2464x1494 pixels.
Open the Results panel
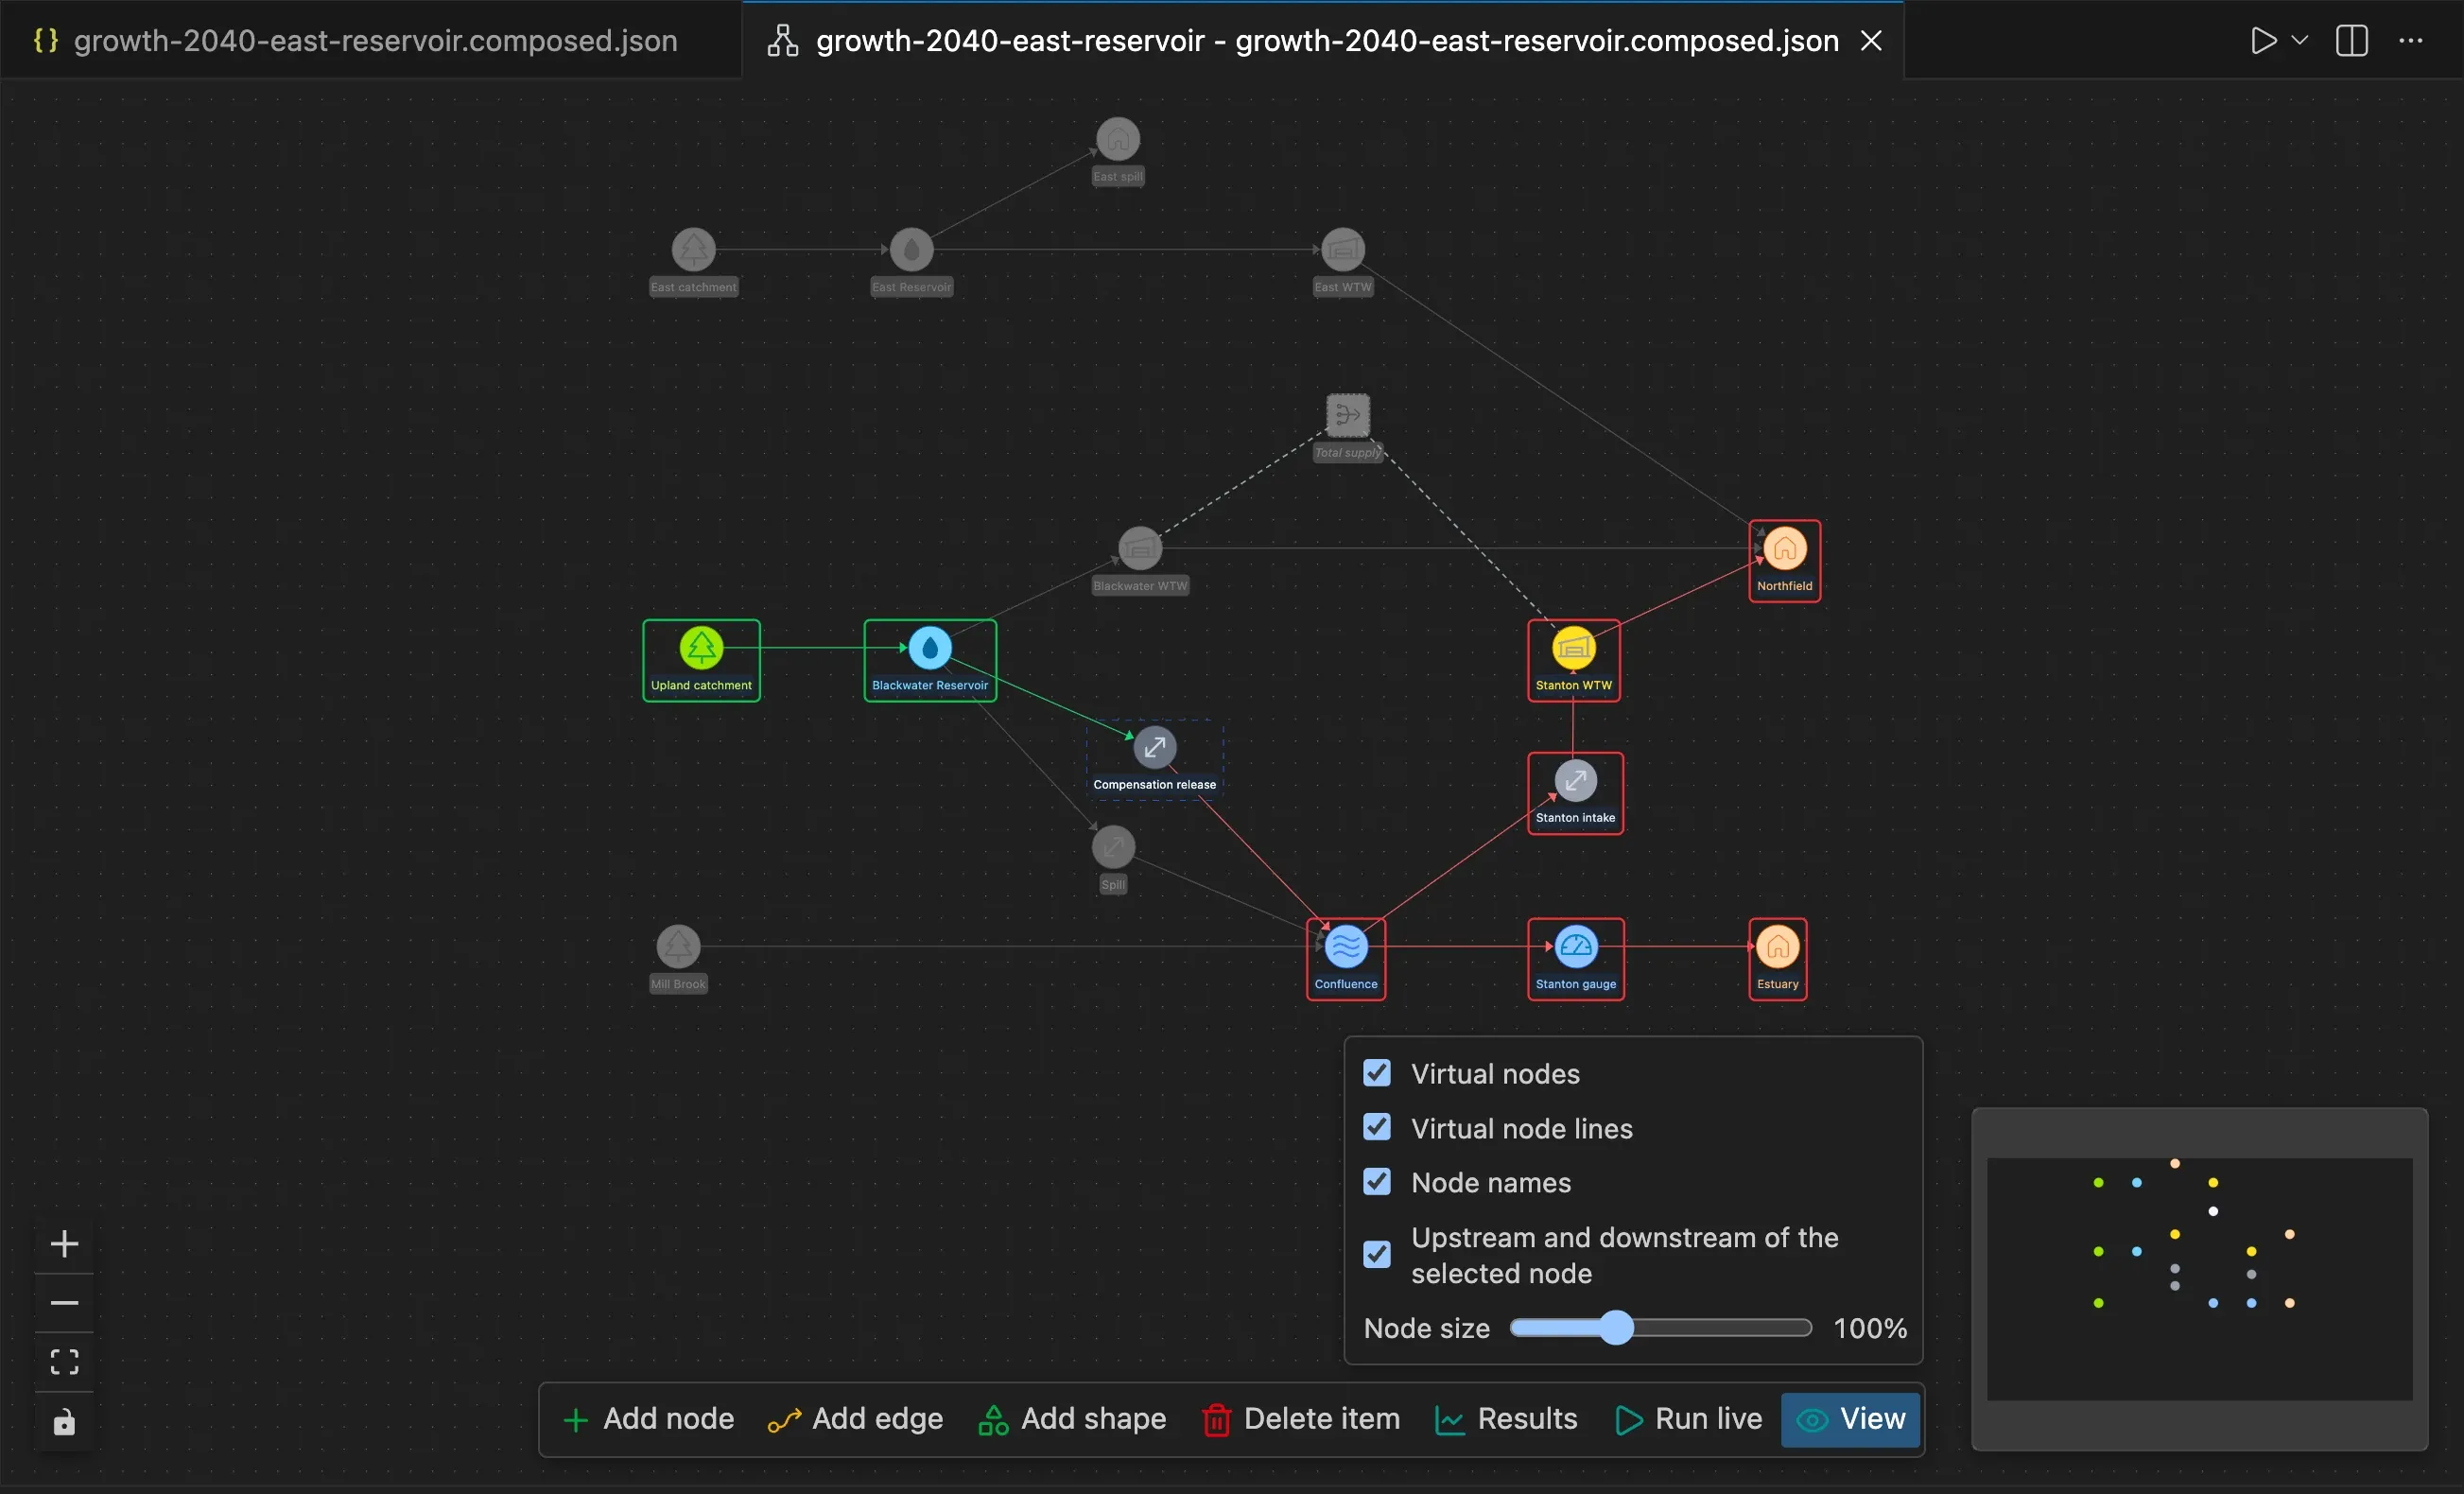[x=1507, y=1419]
